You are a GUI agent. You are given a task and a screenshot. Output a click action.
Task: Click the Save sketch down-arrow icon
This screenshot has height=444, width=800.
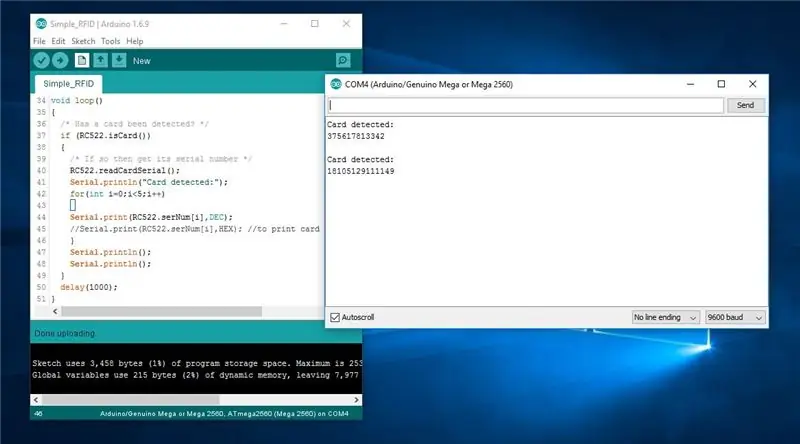point(119,60)
